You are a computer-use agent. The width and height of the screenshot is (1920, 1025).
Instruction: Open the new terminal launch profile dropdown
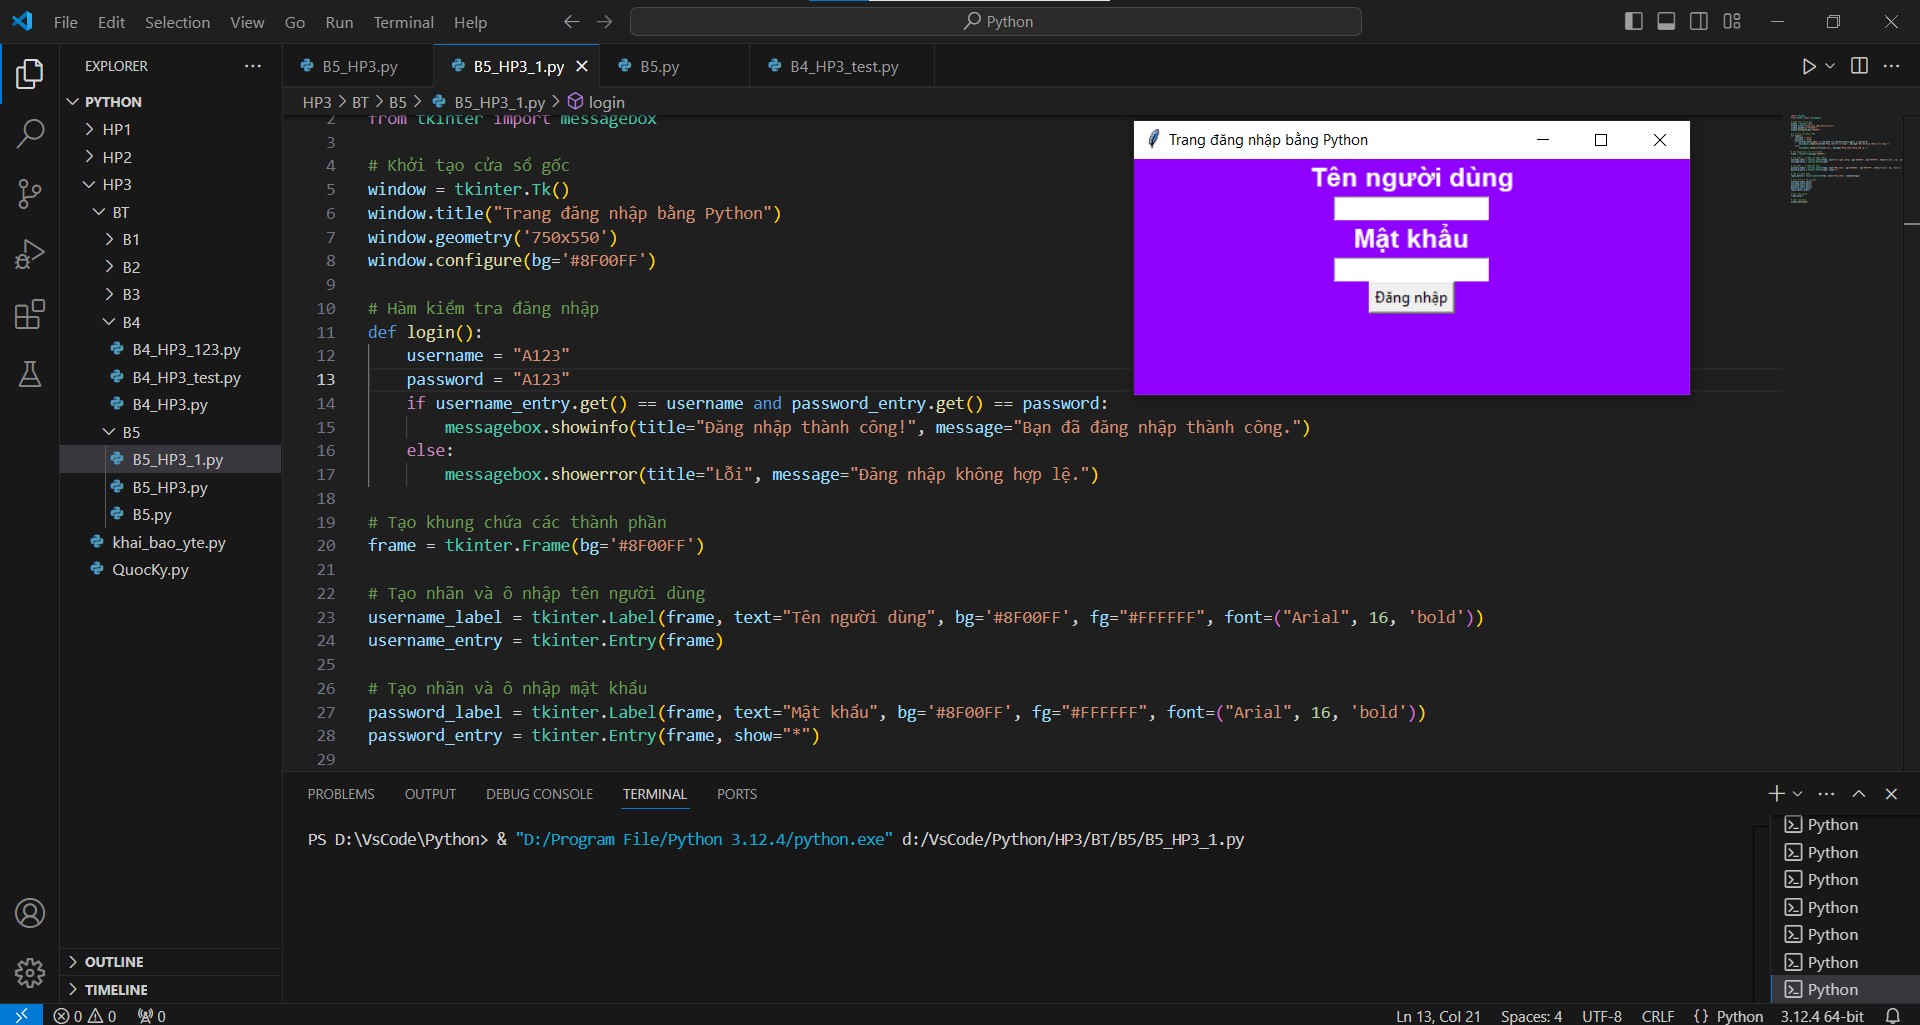[1797, 793]
